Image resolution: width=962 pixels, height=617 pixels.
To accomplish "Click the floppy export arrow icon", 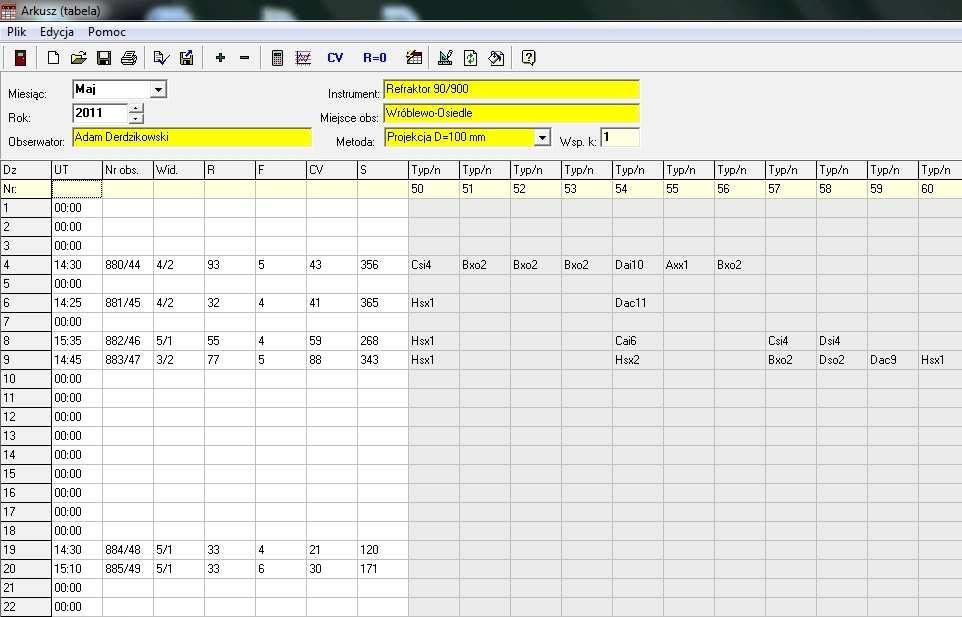I will click(x=187, y=58).
